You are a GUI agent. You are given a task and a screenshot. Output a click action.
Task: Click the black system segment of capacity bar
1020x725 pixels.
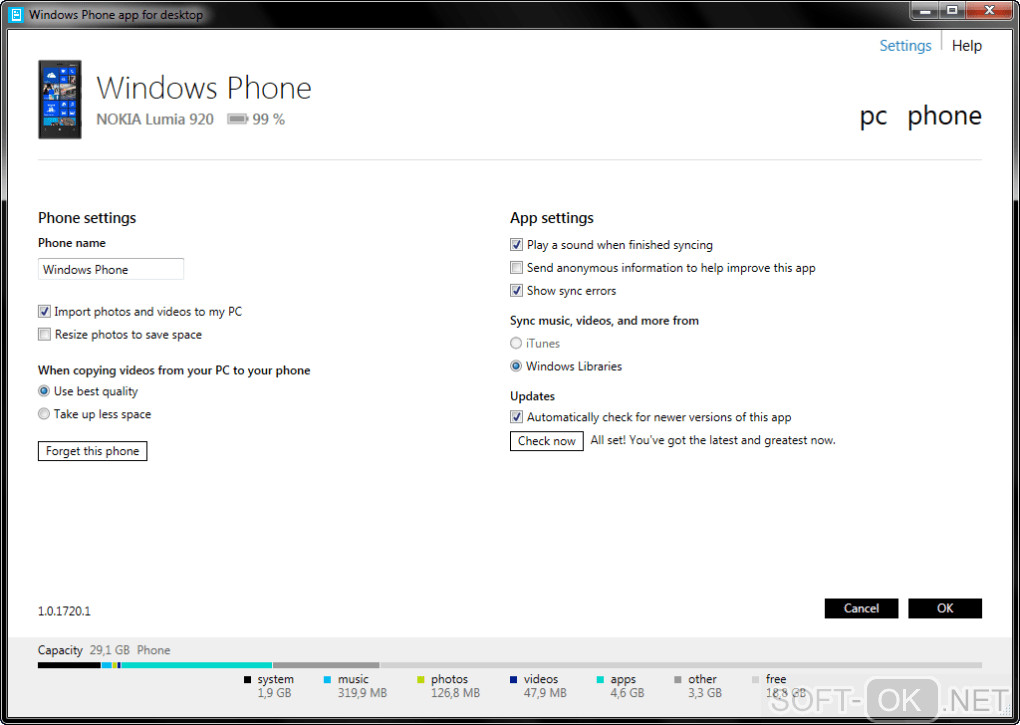click(69, 665)
